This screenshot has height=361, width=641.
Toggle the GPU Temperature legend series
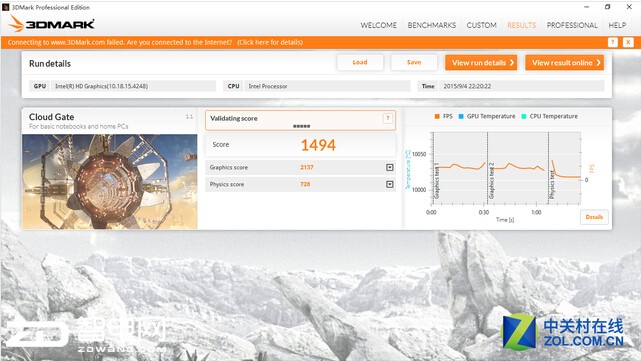(x=486, y=117)
